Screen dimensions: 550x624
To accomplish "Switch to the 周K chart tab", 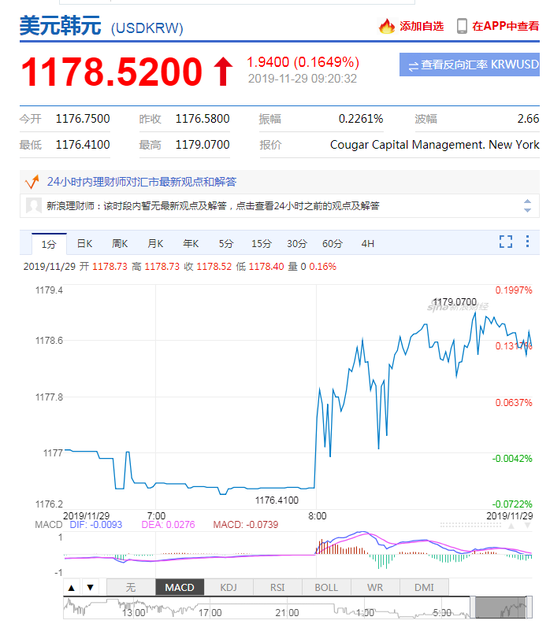I will (120, 244).
